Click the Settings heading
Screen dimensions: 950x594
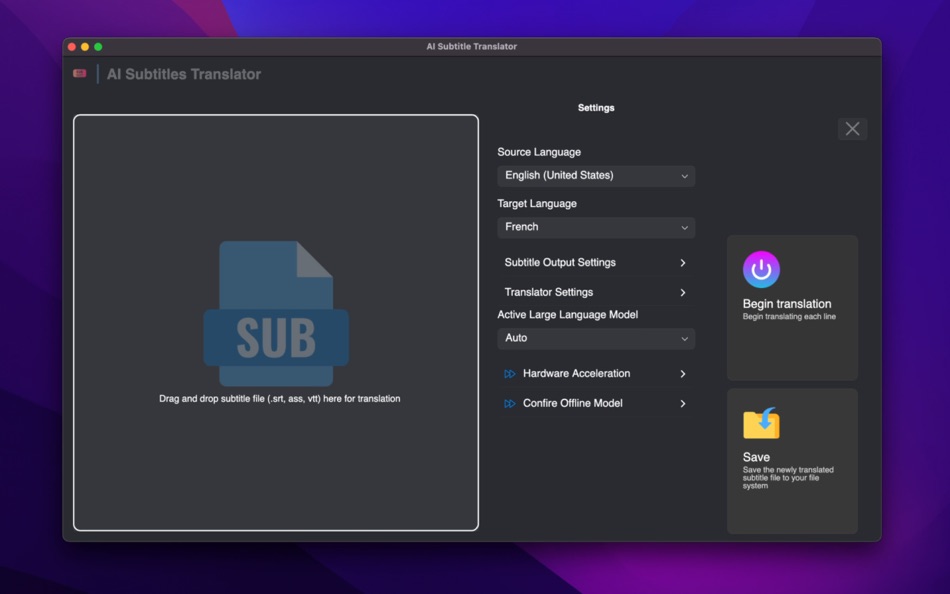click(x=596, y=107)
